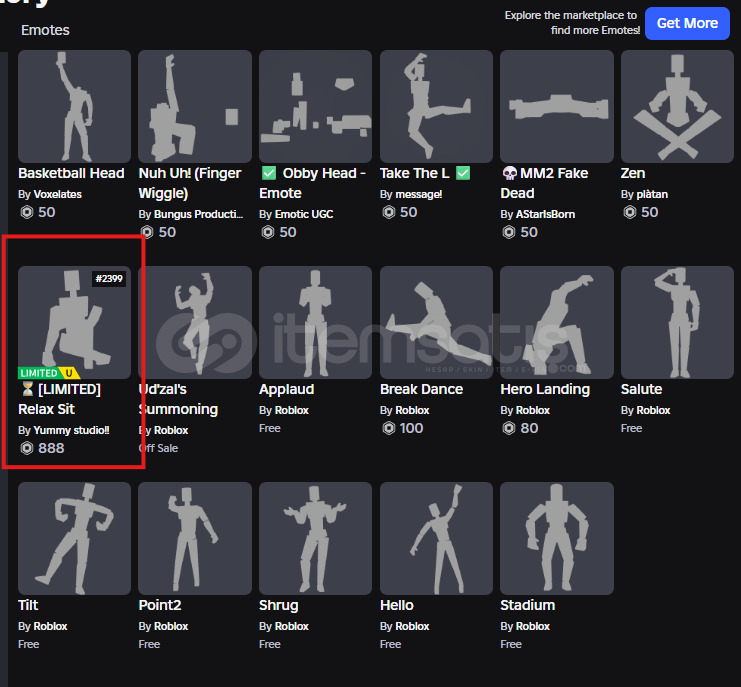Click the Hello title link
The height and width of the screenshot is (687, 741).
click(x=396, y=605)
